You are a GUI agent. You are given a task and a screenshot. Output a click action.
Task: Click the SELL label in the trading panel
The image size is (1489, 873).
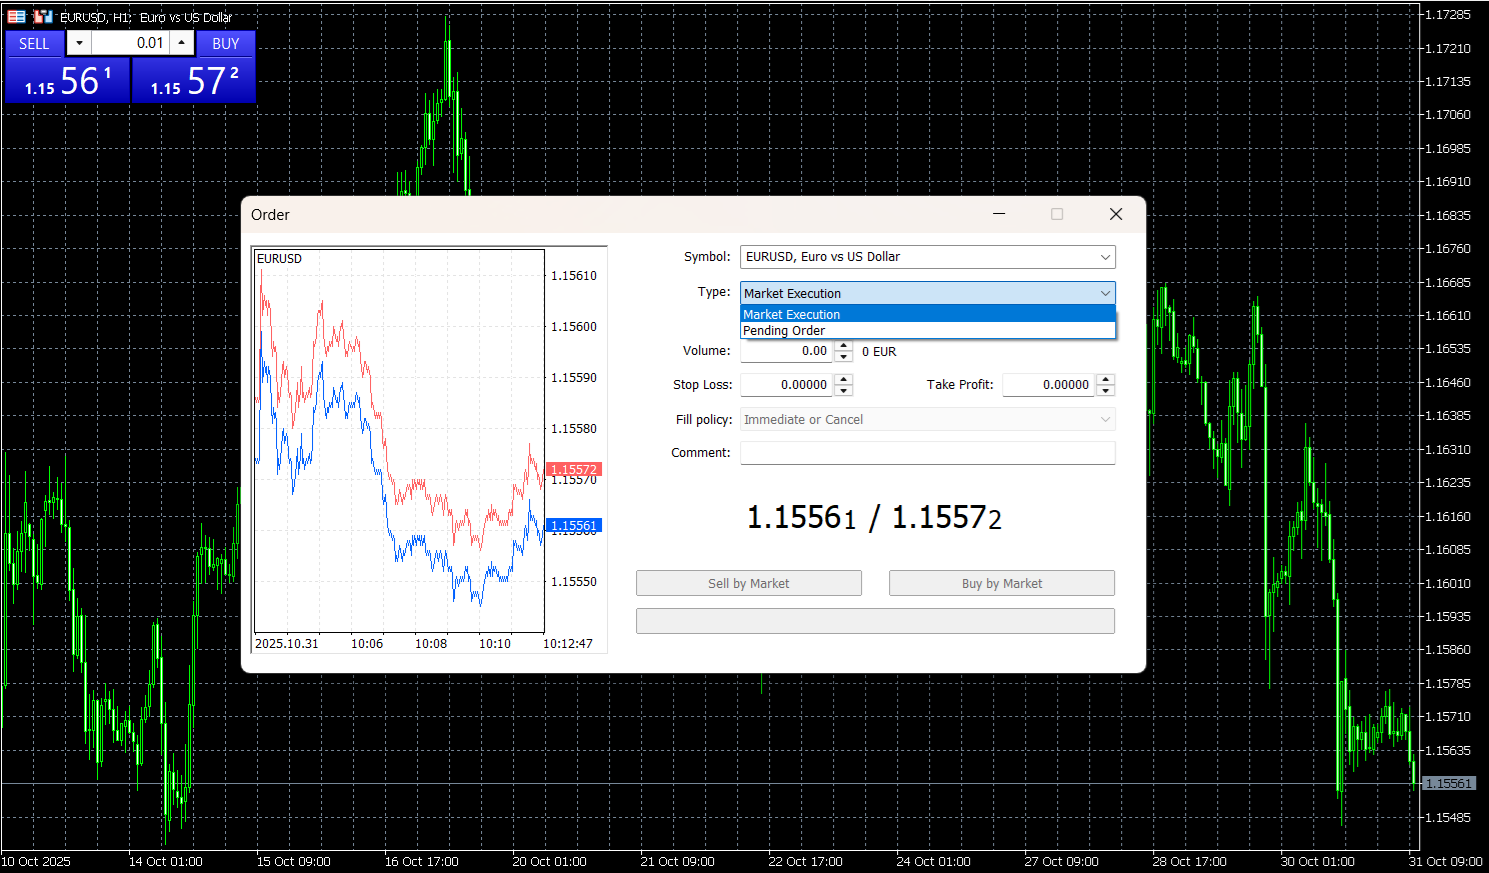[34, 44]
